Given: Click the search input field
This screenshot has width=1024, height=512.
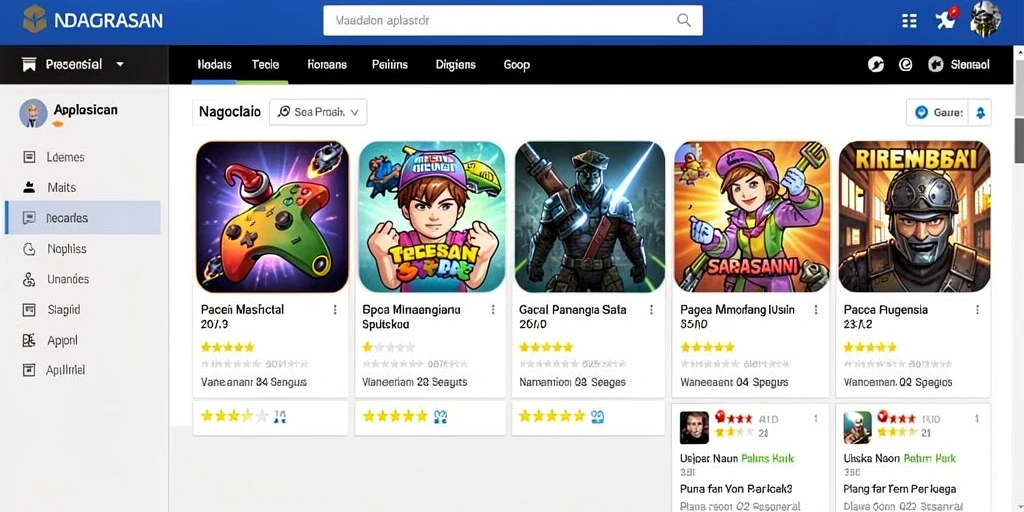Looking at the screenshot, I should point(513,20).
